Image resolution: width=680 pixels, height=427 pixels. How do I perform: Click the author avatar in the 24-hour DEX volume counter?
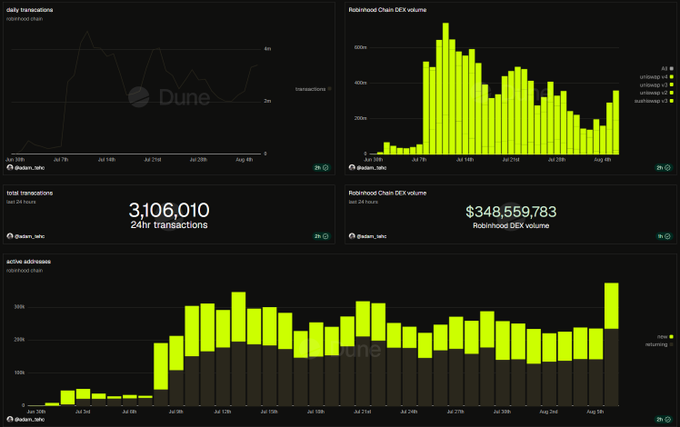[x=352, y=236]
